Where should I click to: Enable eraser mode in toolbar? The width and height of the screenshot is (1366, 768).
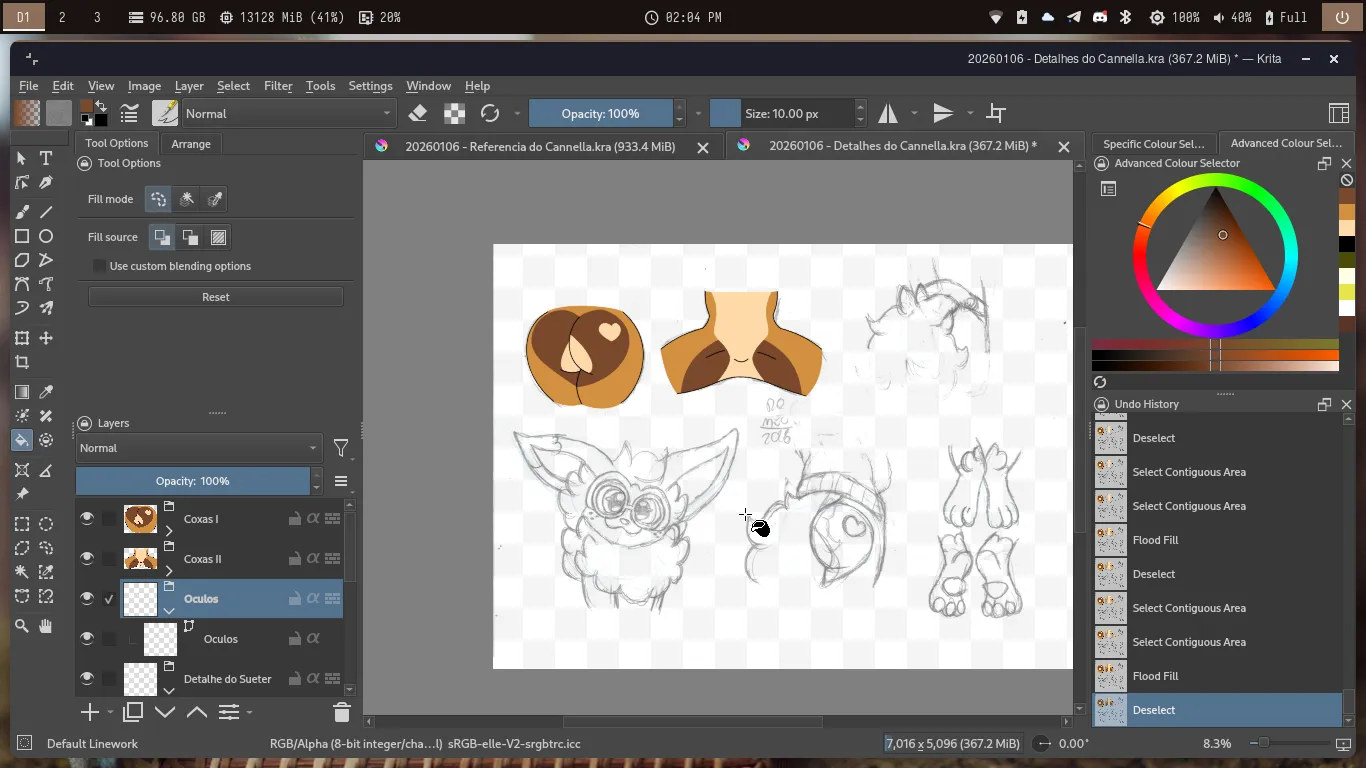418,113
